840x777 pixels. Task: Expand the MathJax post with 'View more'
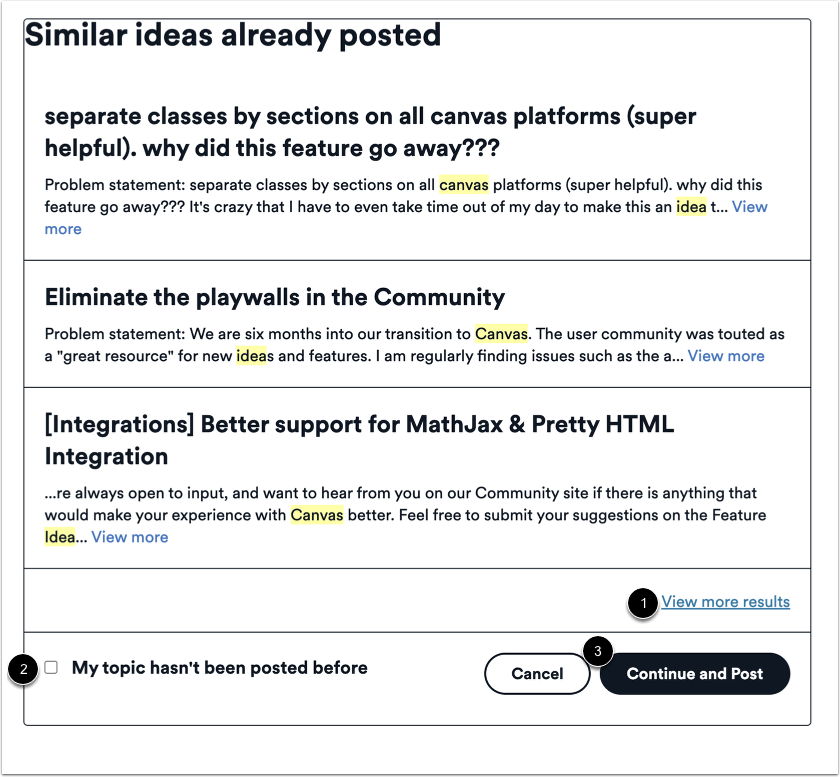(x=129, y=537)
